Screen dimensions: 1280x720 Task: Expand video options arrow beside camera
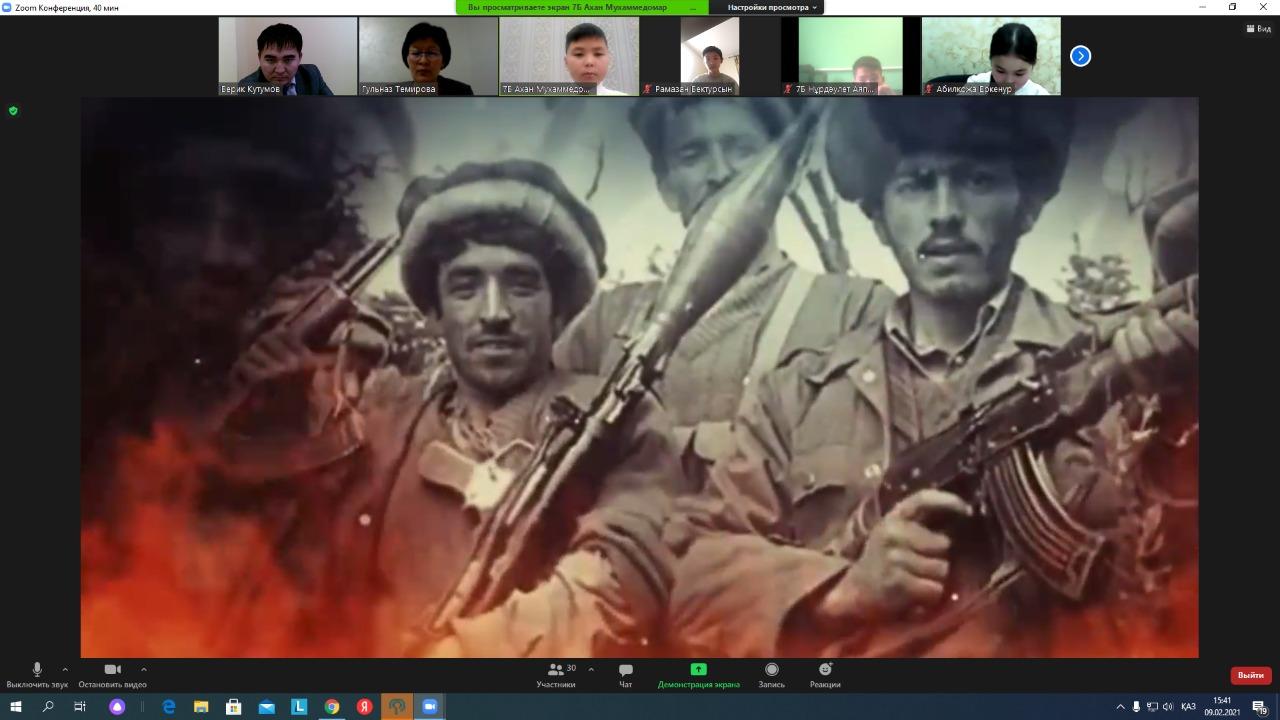coord(144,669)
